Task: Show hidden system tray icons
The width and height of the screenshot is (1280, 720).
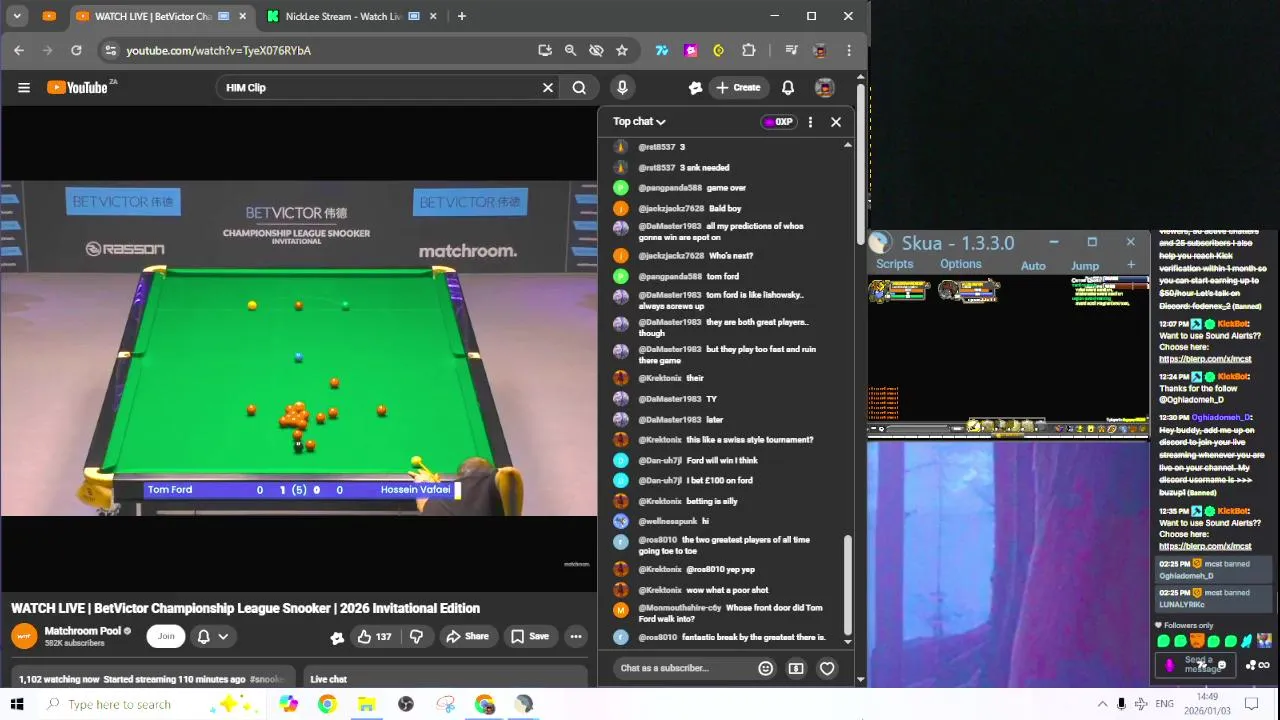Action: click(1102, 704)
